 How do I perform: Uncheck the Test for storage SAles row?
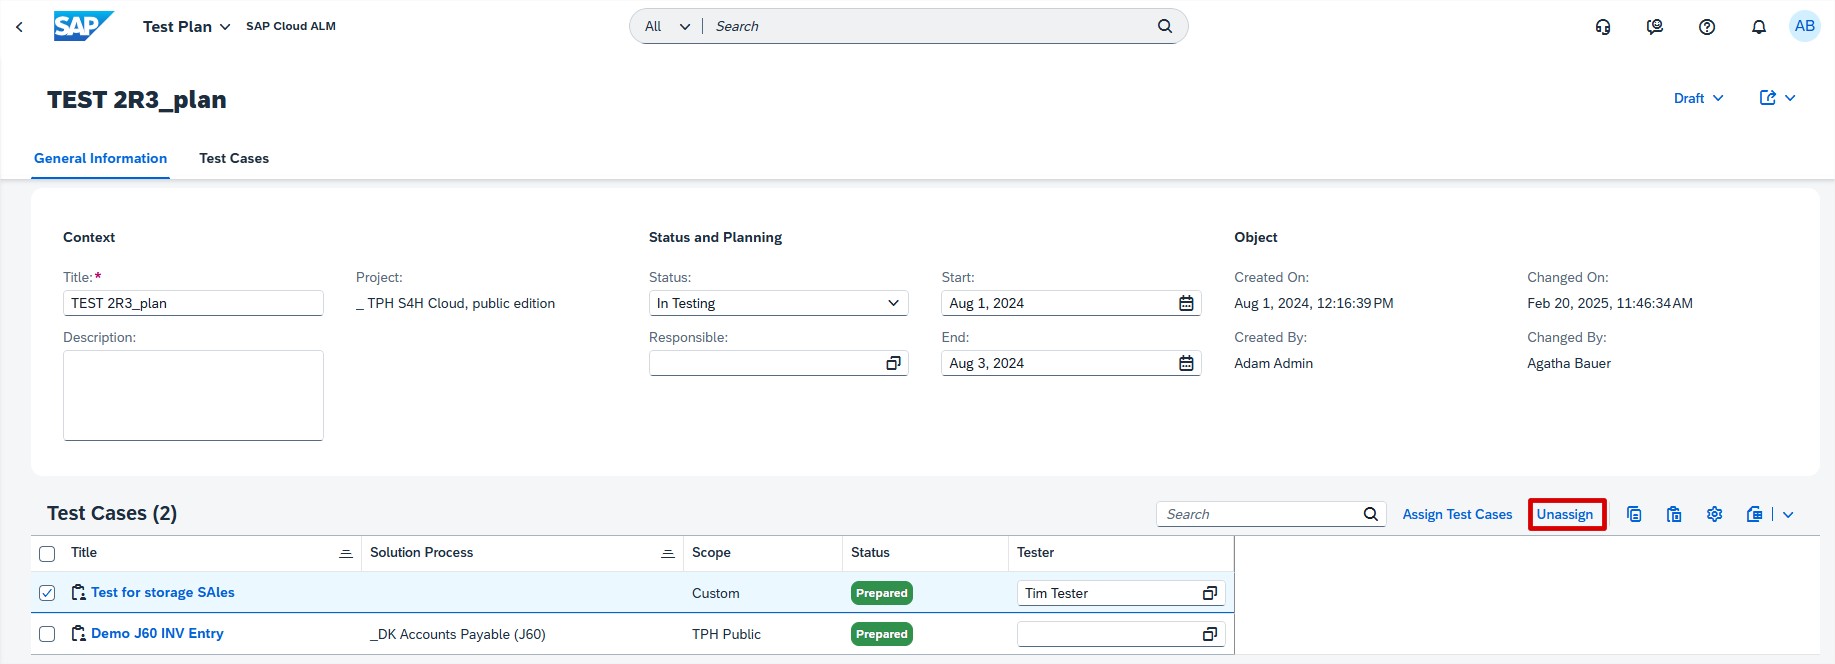47,593
